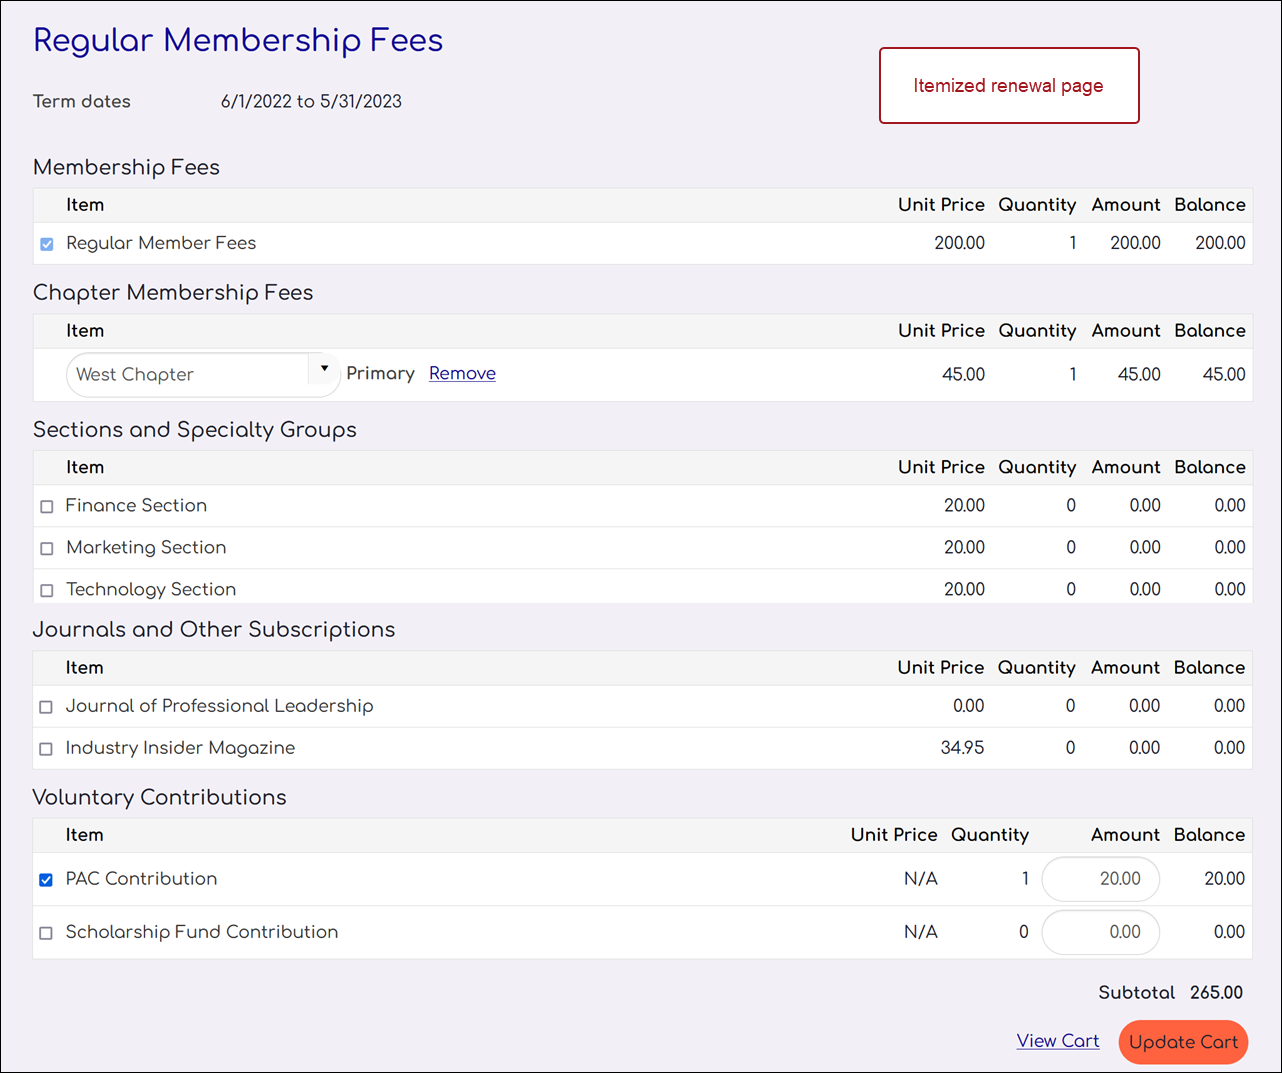Click Industry Insider Magazine unit price 34.95

pyautogui.click(x=962, y=748)
